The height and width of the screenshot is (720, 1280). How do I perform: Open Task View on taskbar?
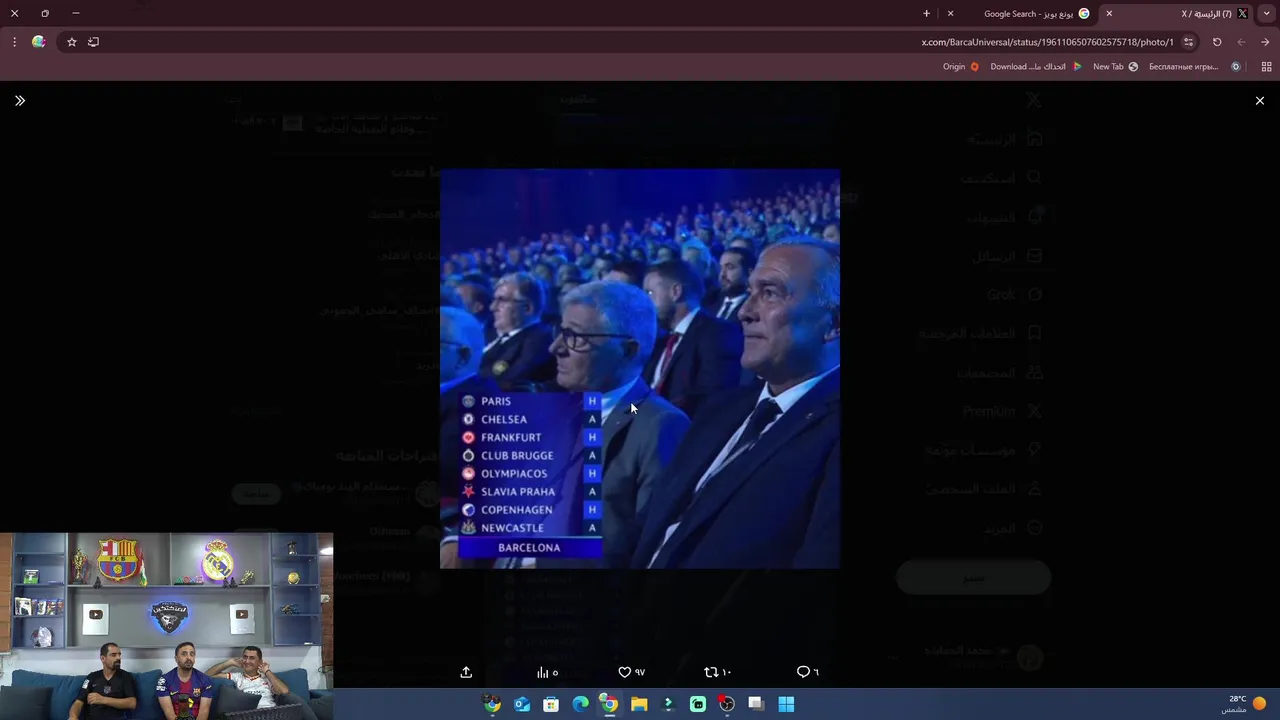tap(755, 705)
